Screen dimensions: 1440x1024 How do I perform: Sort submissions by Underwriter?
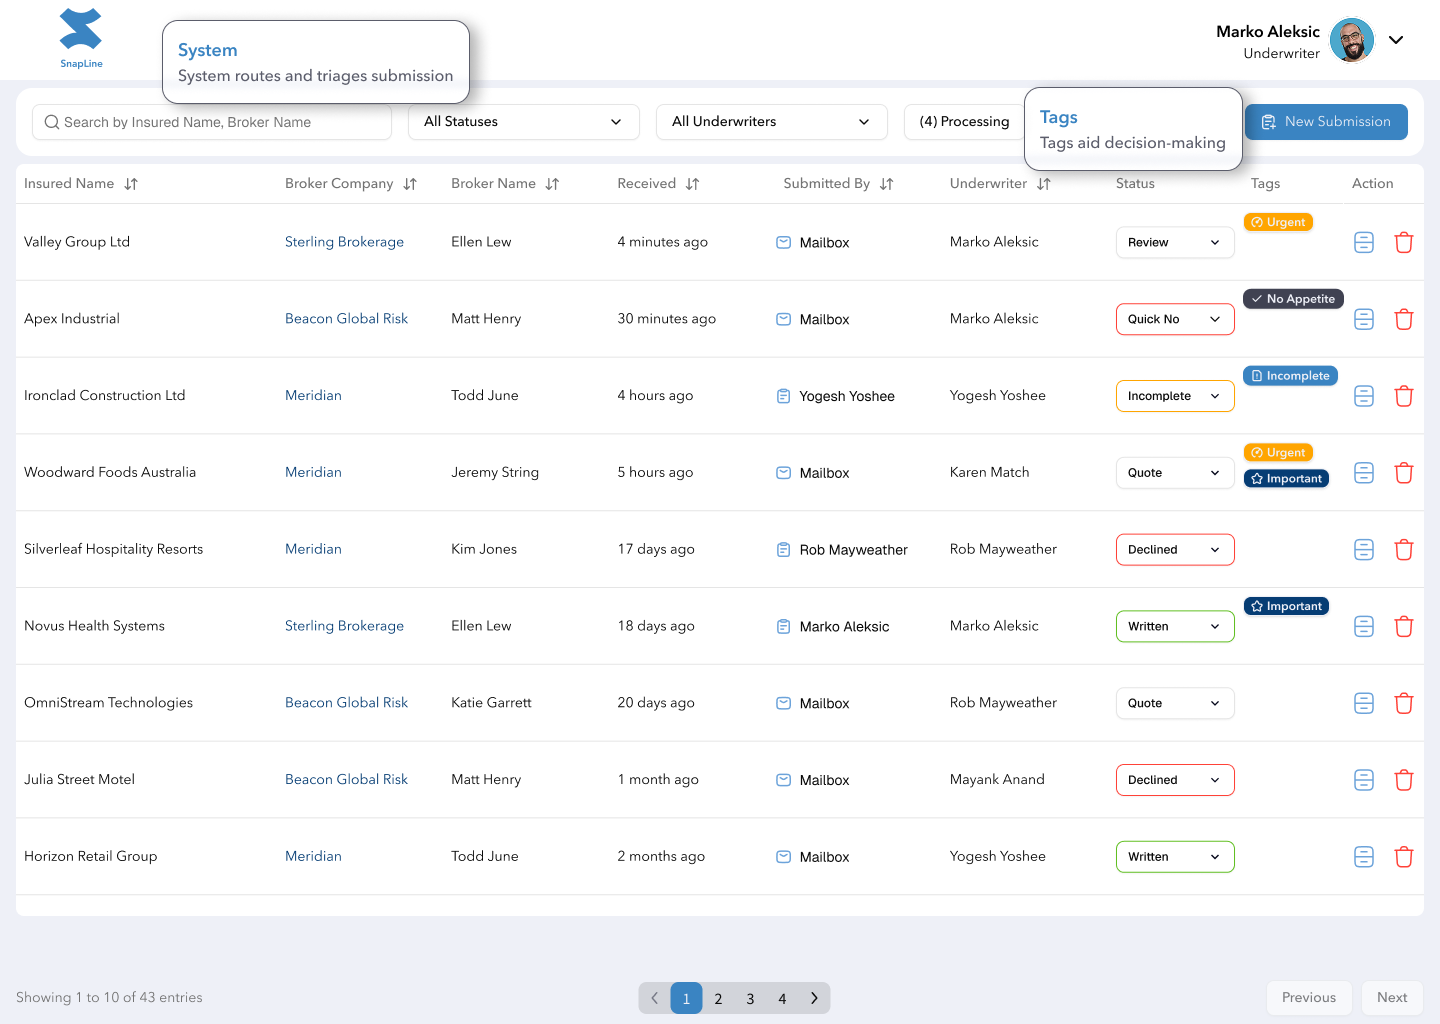1044,183
